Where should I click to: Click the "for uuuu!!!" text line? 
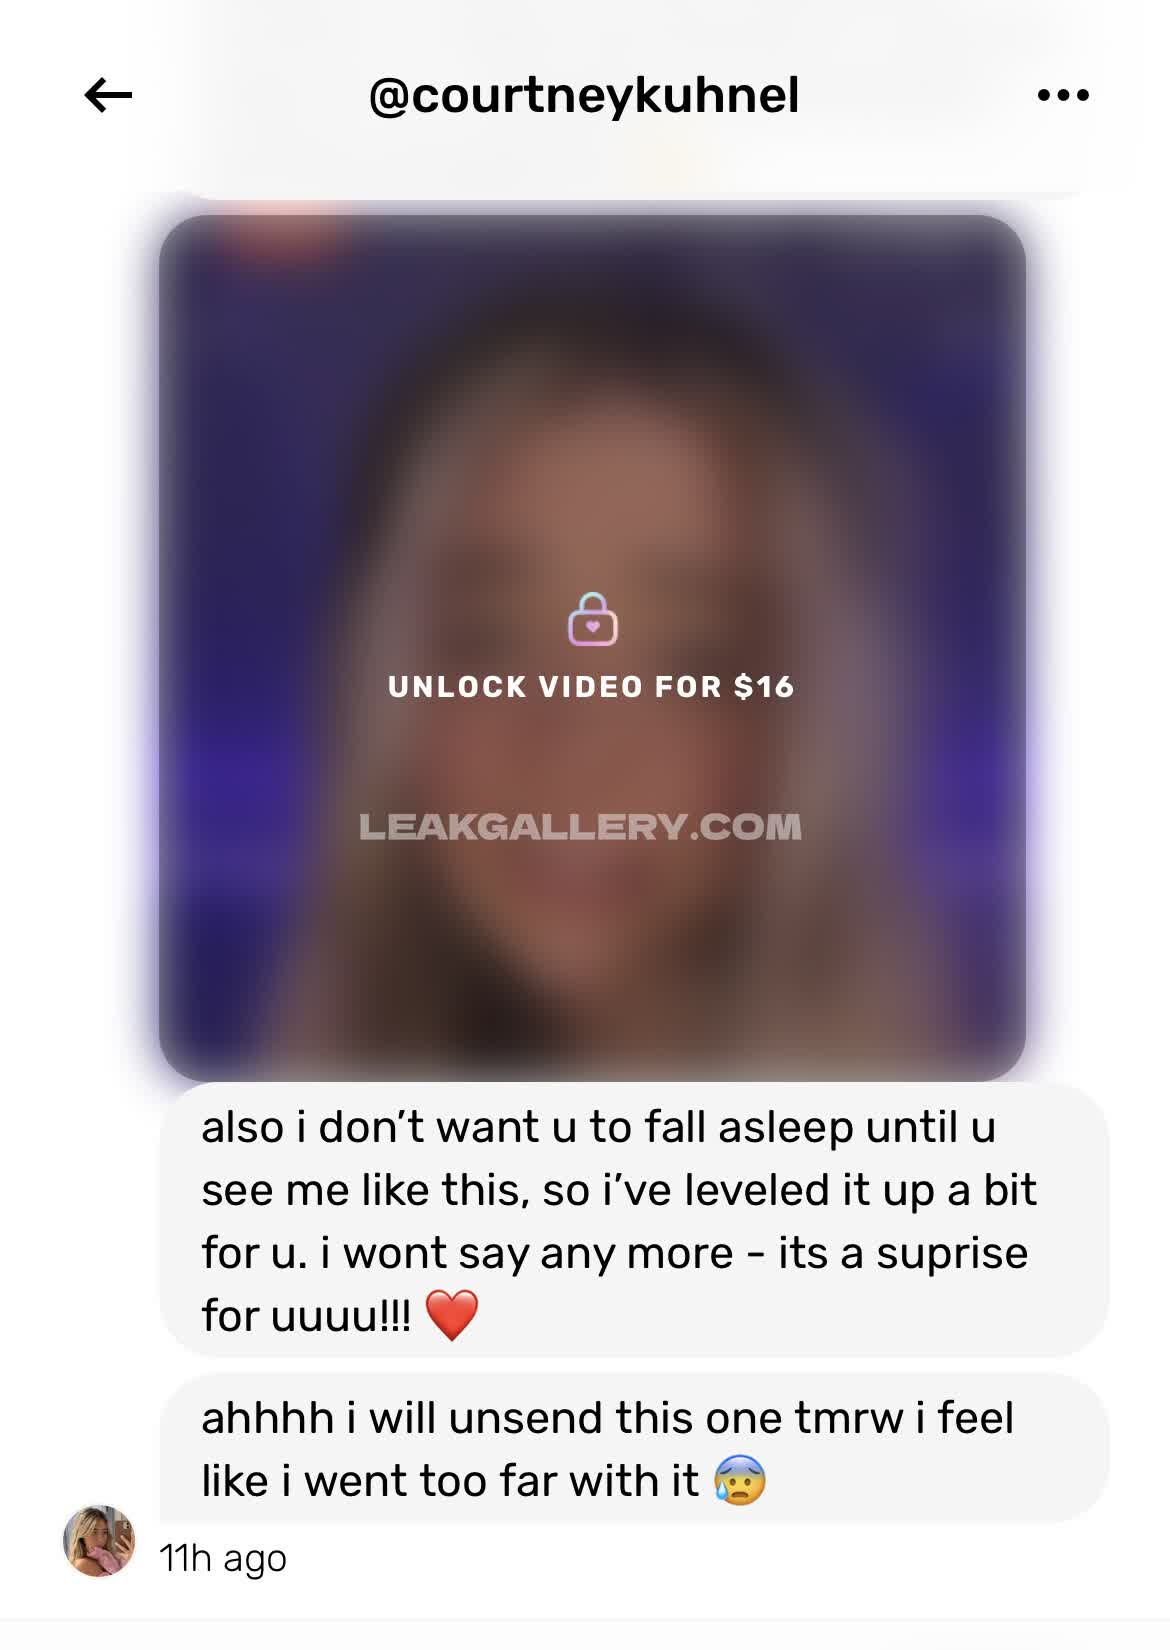coord(306,1316)
